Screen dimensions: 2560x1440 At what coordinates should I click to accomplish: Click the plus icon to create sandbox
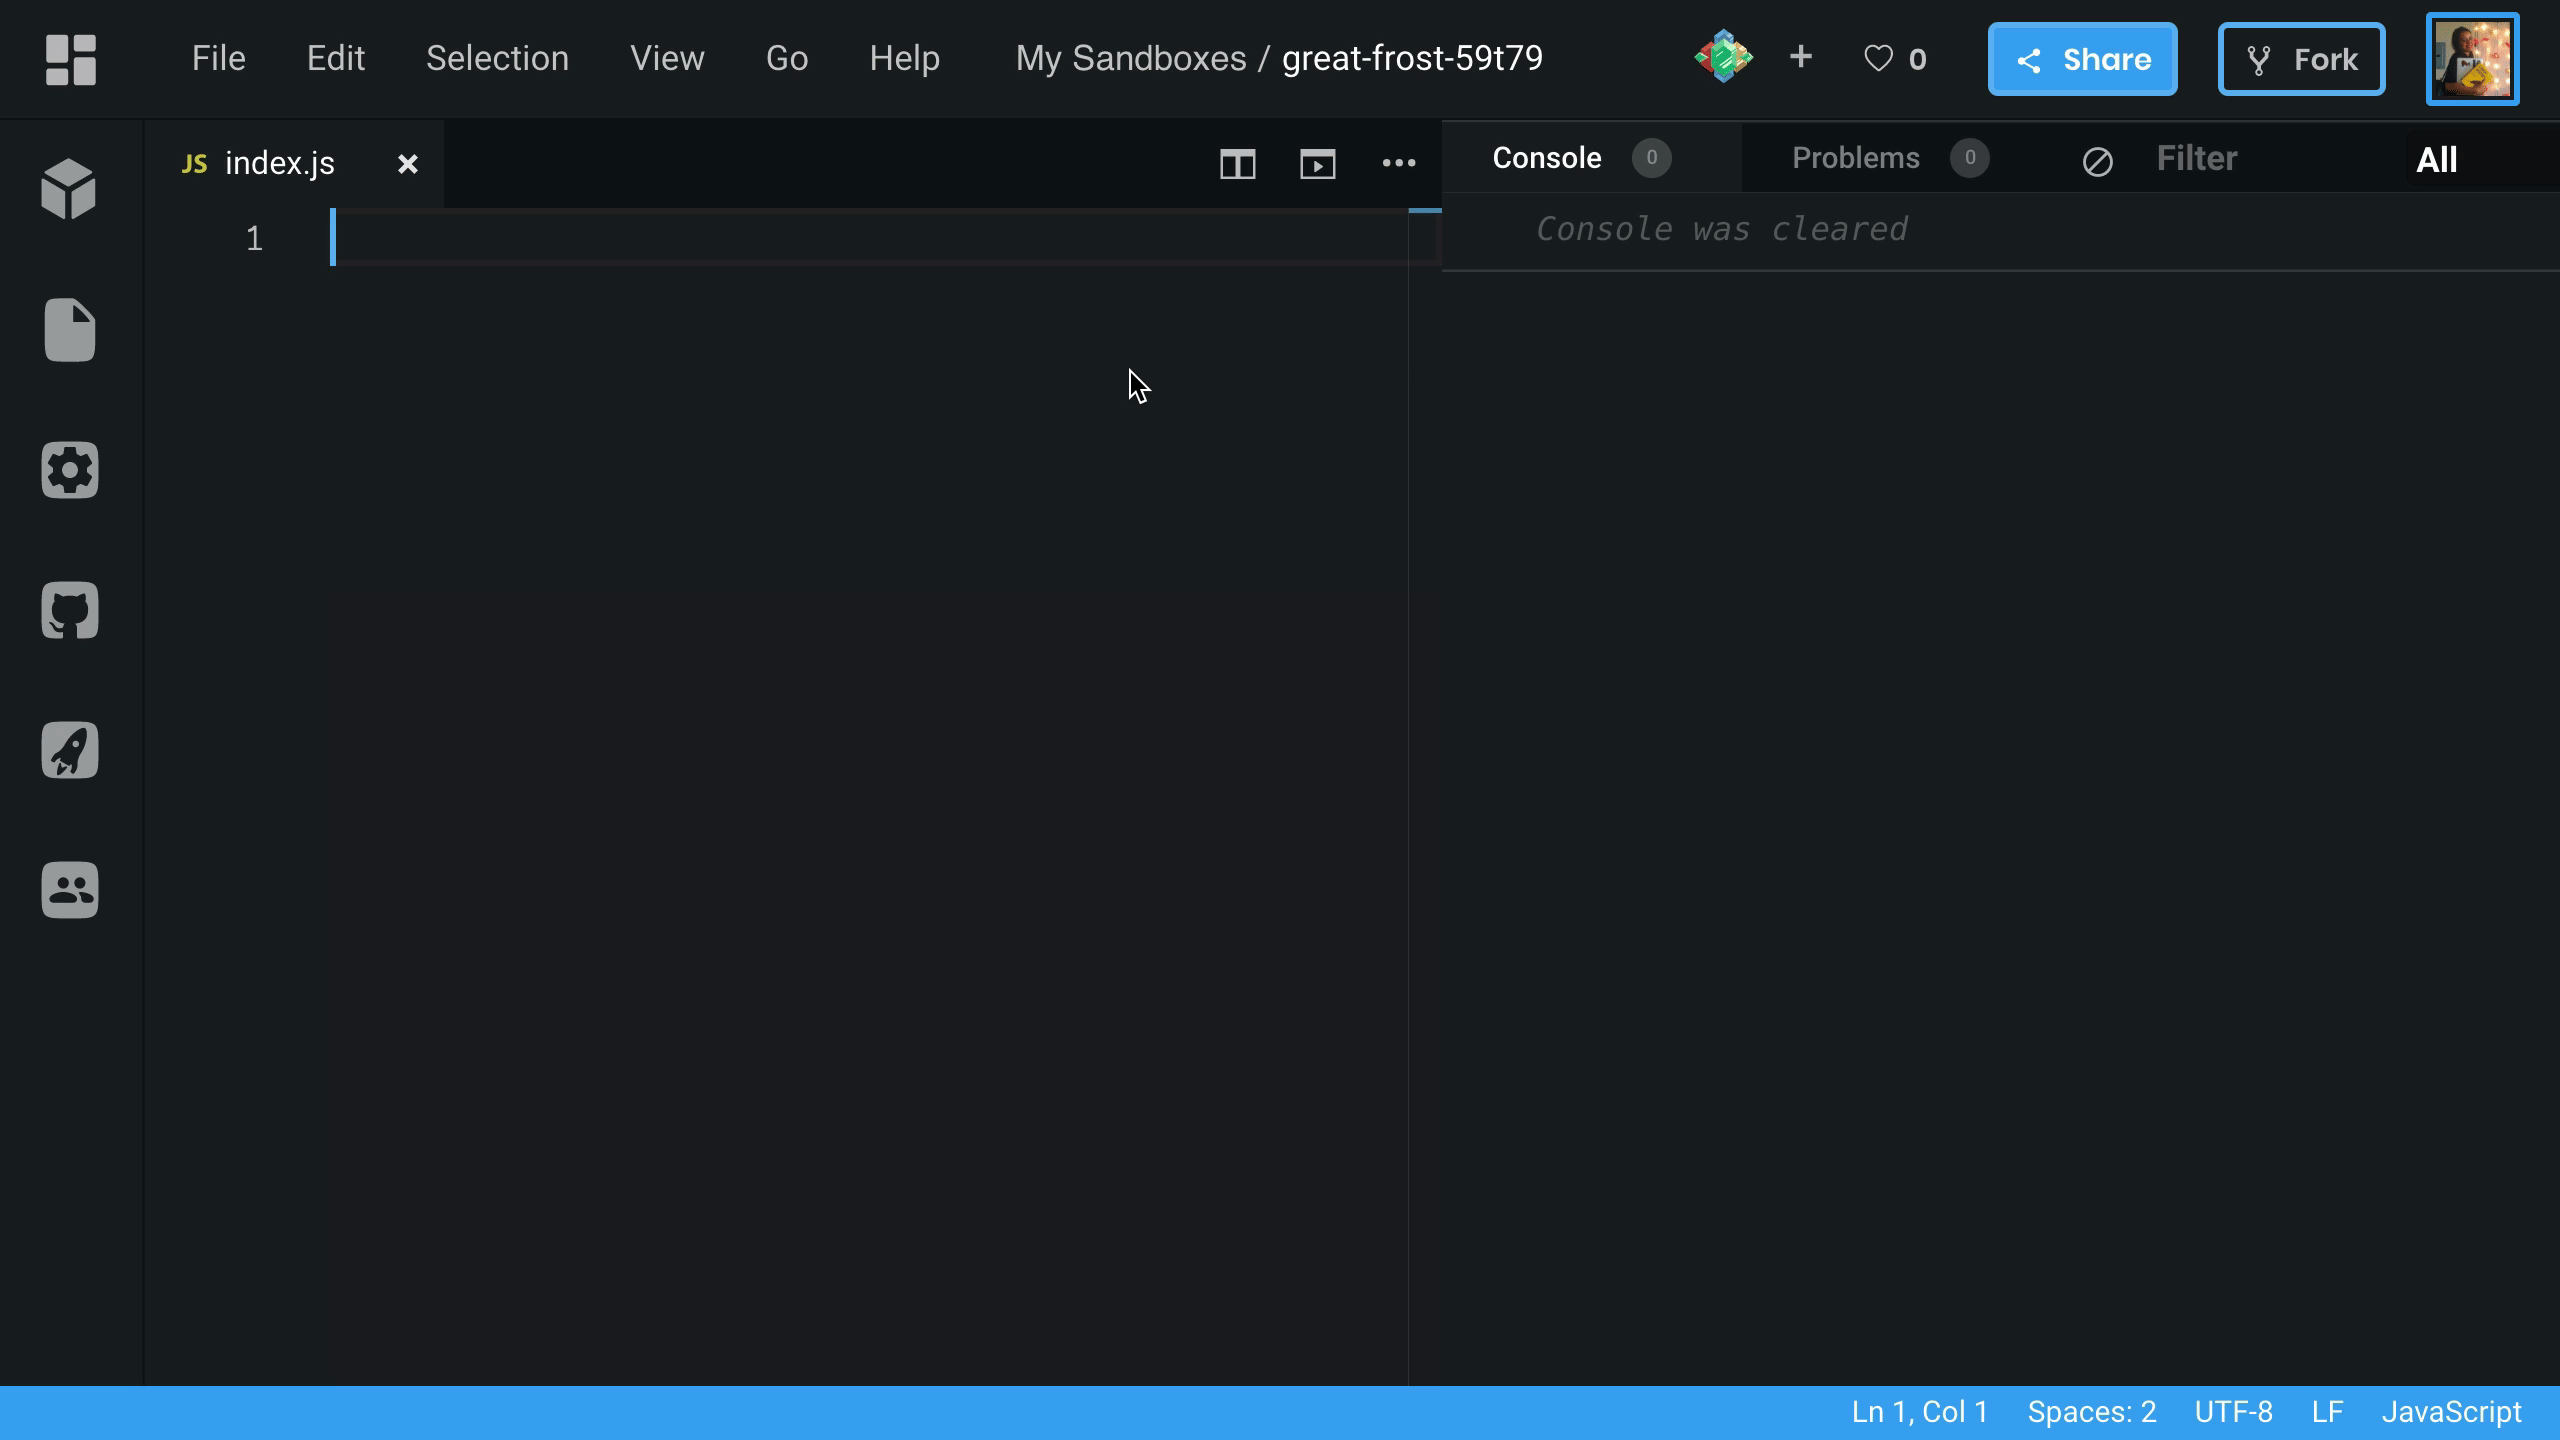1801,57
